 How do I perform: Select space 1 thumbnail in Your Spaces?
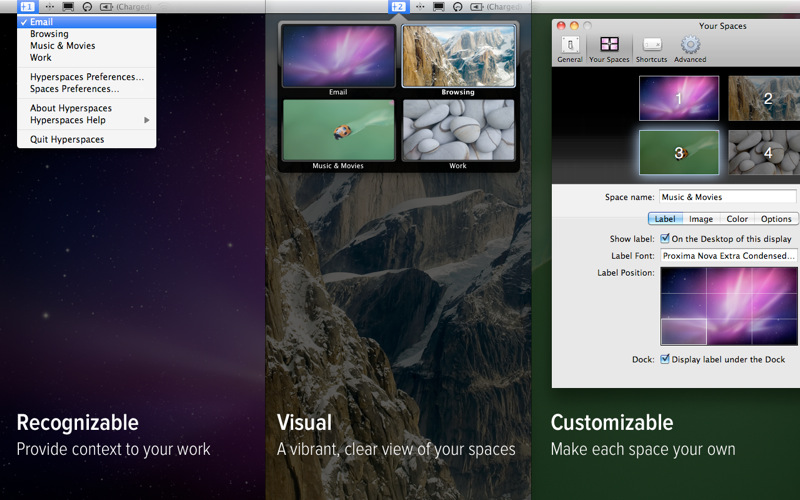point(679,98)
